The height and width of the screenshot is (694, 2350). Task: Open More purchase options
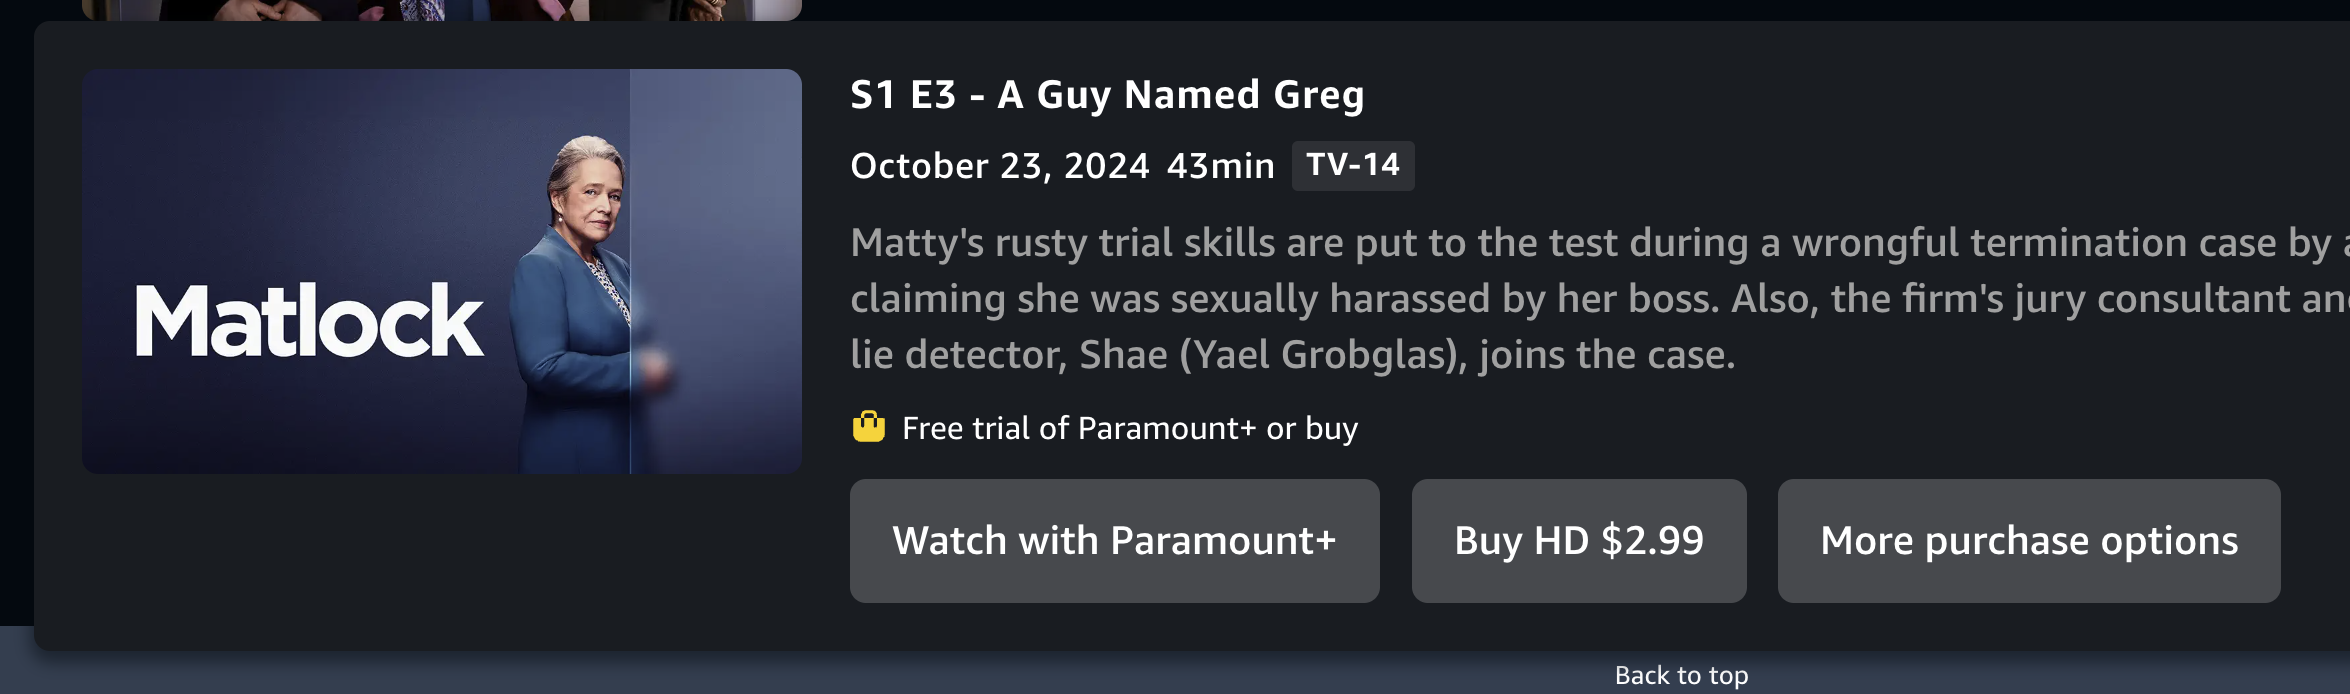pos(2028,541)
